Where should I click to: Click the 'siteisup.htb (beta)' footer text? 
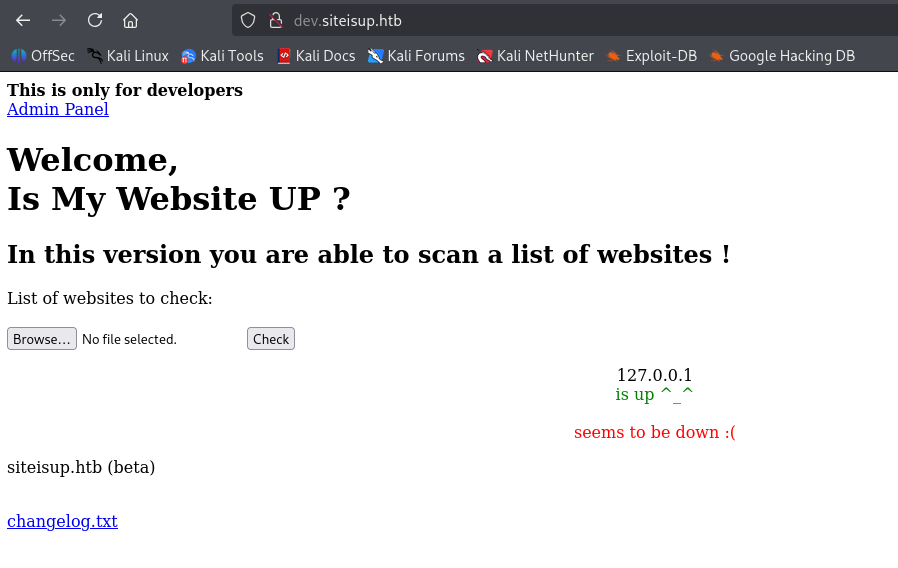point(81,467)
